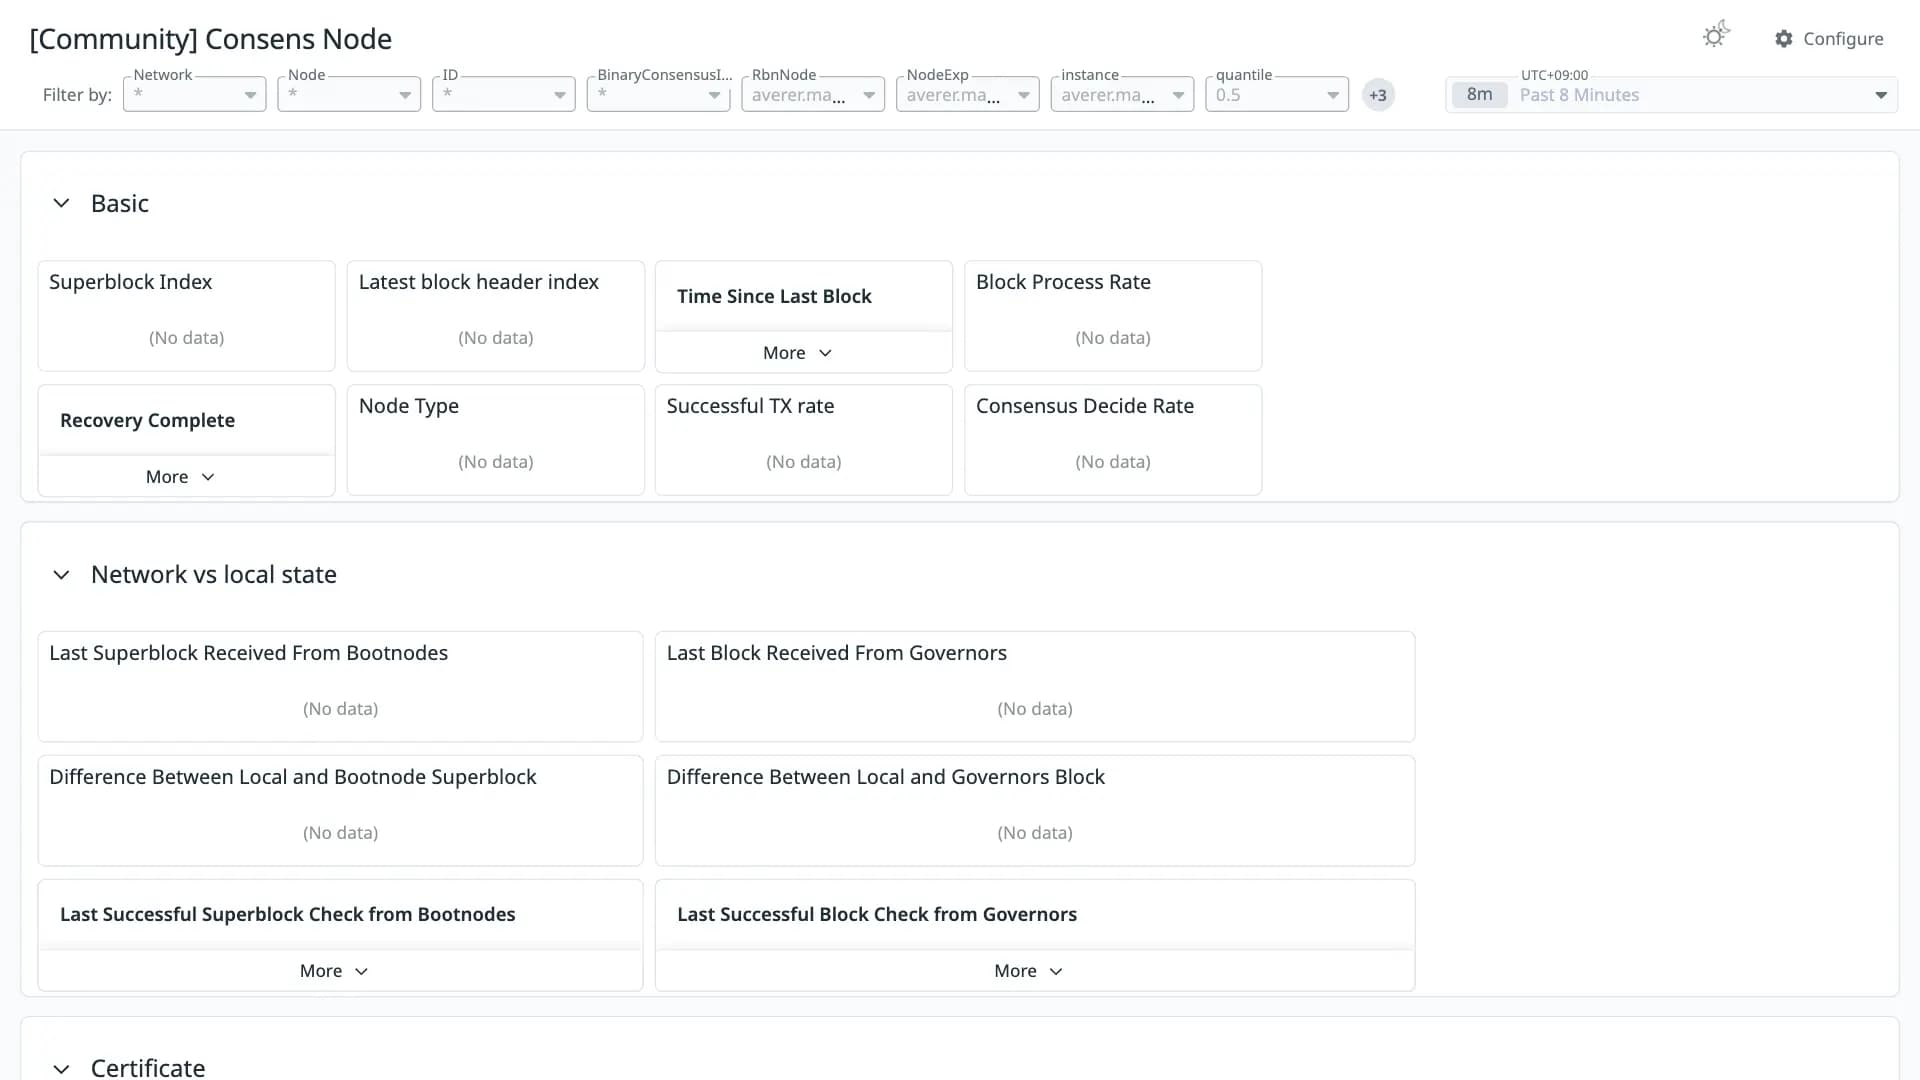Open the Node filter dropdown

point(349,94)
